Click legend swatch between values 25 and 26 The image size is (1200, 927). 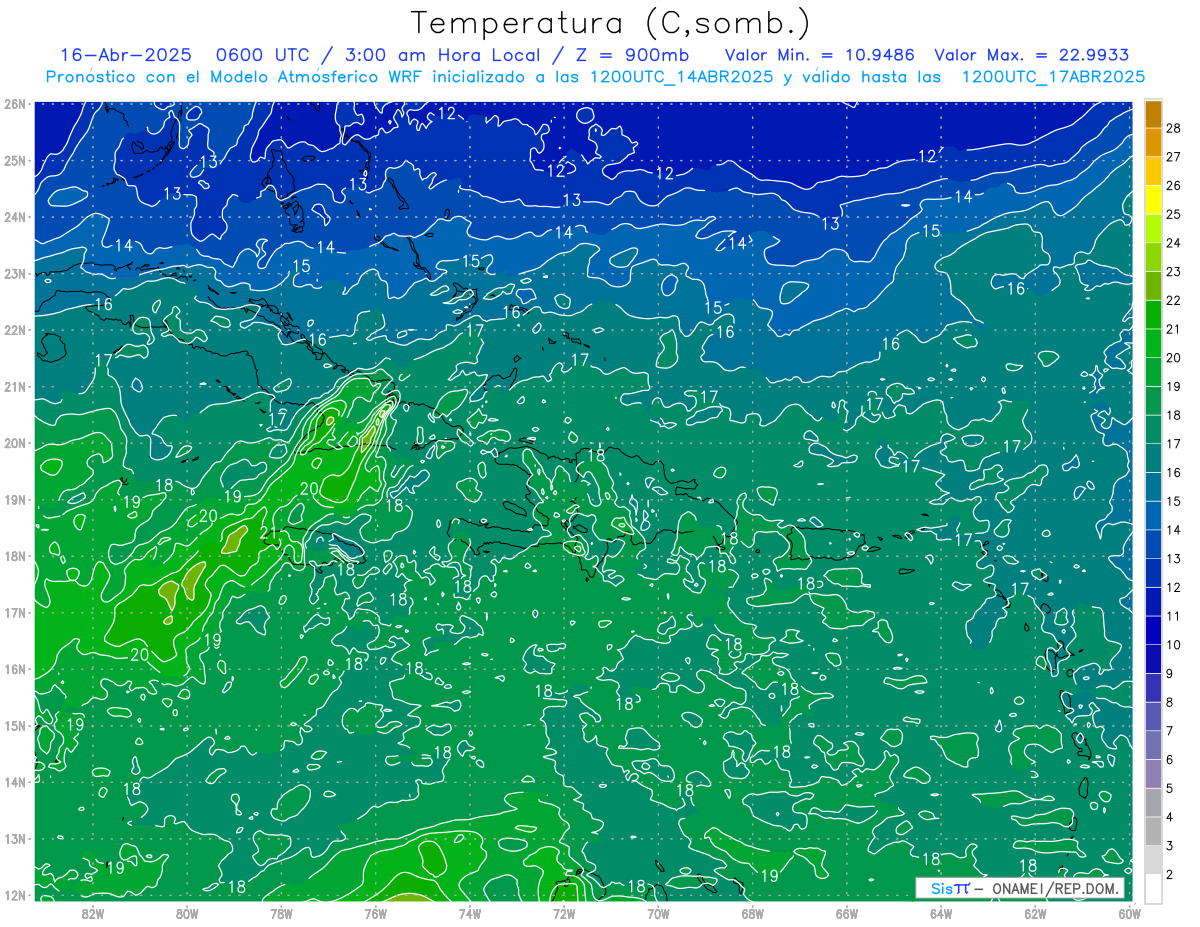point(1153,200)
